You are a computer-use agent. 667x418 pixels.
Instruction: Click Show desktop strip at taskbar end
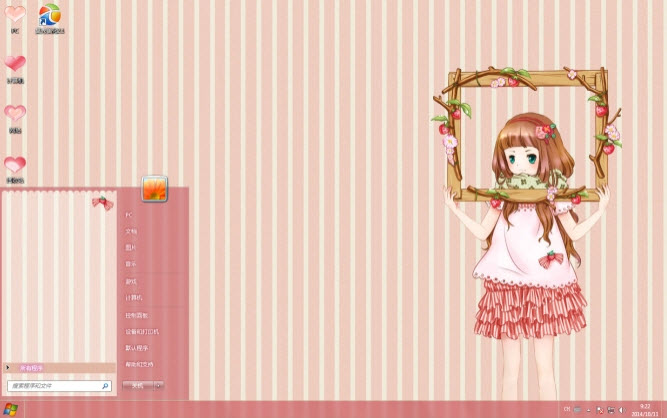[x=664, y=409]
